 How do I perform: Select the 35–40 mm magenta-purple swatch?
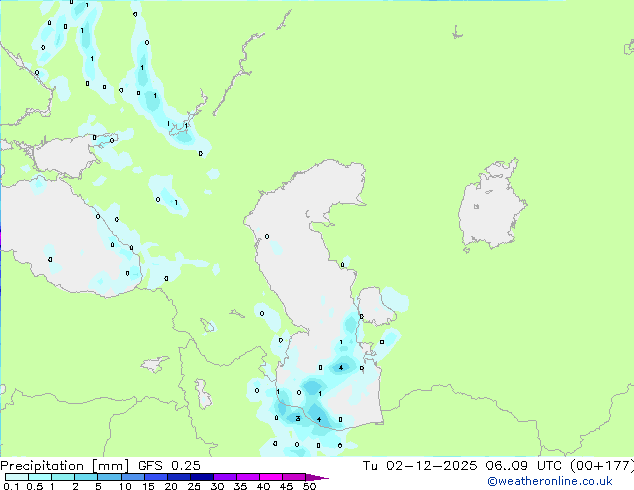coord(247,477)
